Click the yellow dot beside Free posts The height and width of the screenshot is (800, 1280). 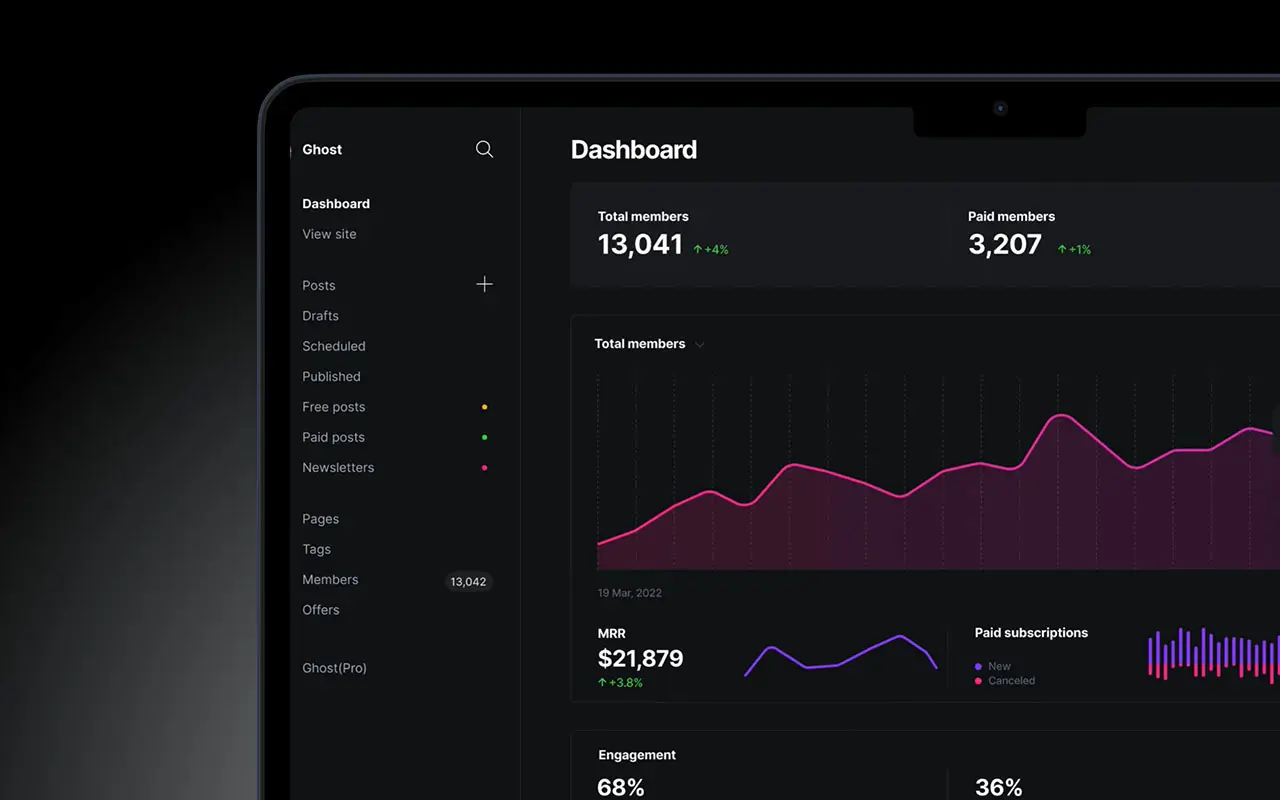[x=484, y=407]
